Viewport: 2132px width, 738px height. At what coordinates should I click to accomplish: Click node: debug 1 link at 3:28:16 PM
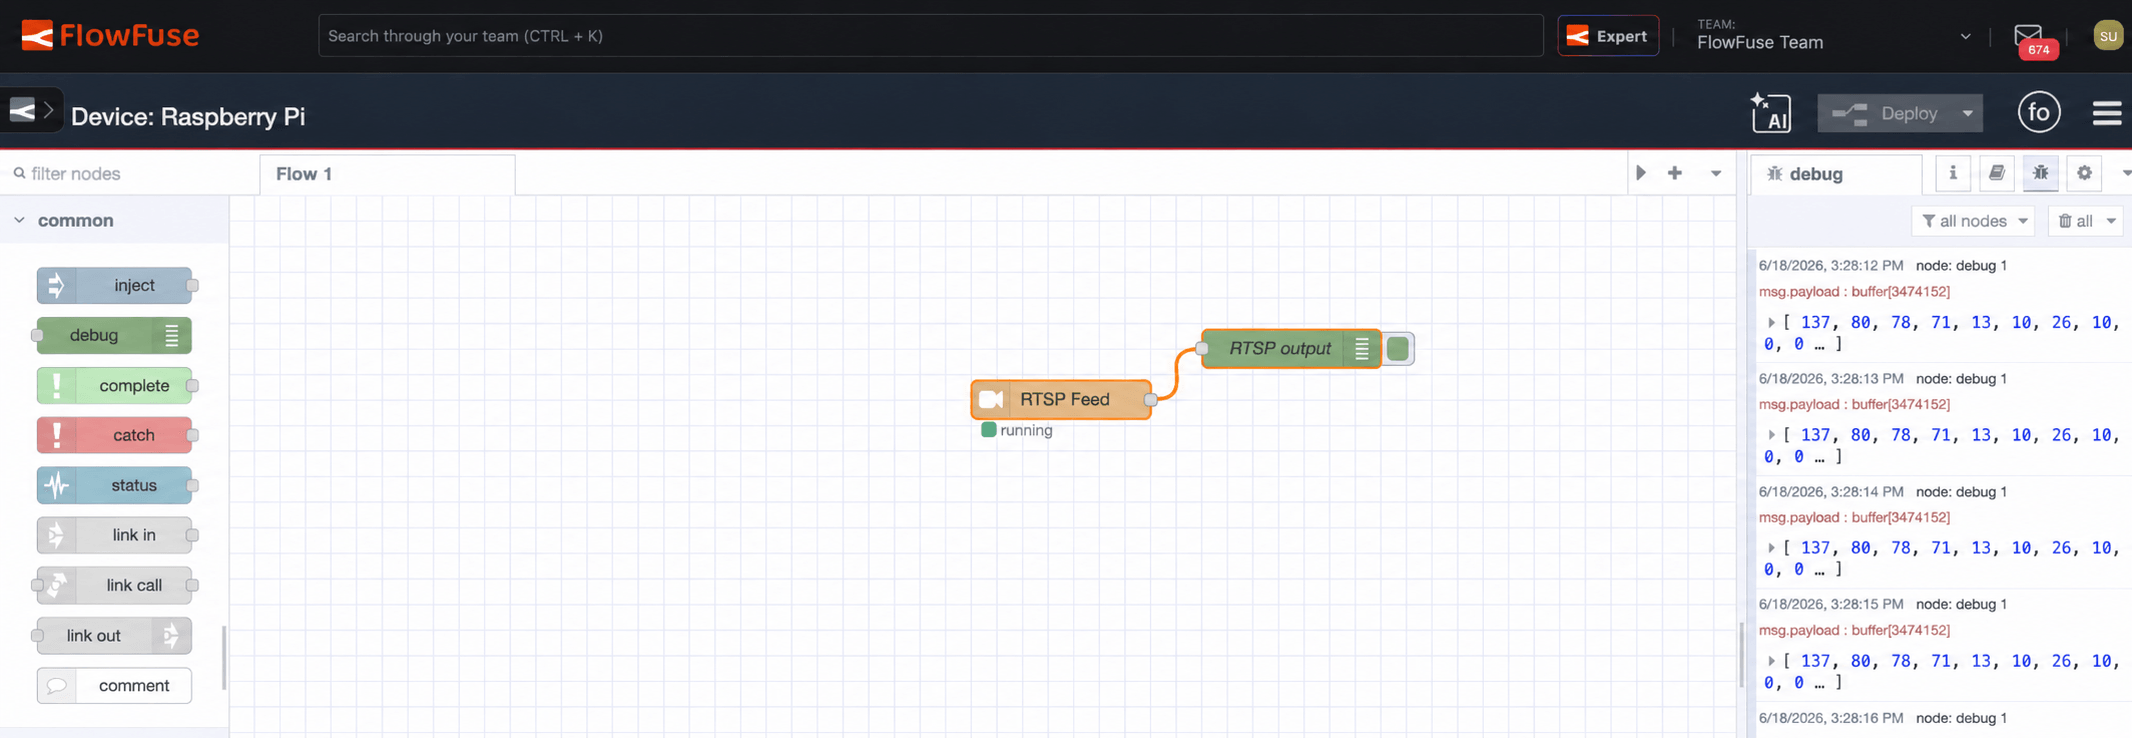point(1961,718)
